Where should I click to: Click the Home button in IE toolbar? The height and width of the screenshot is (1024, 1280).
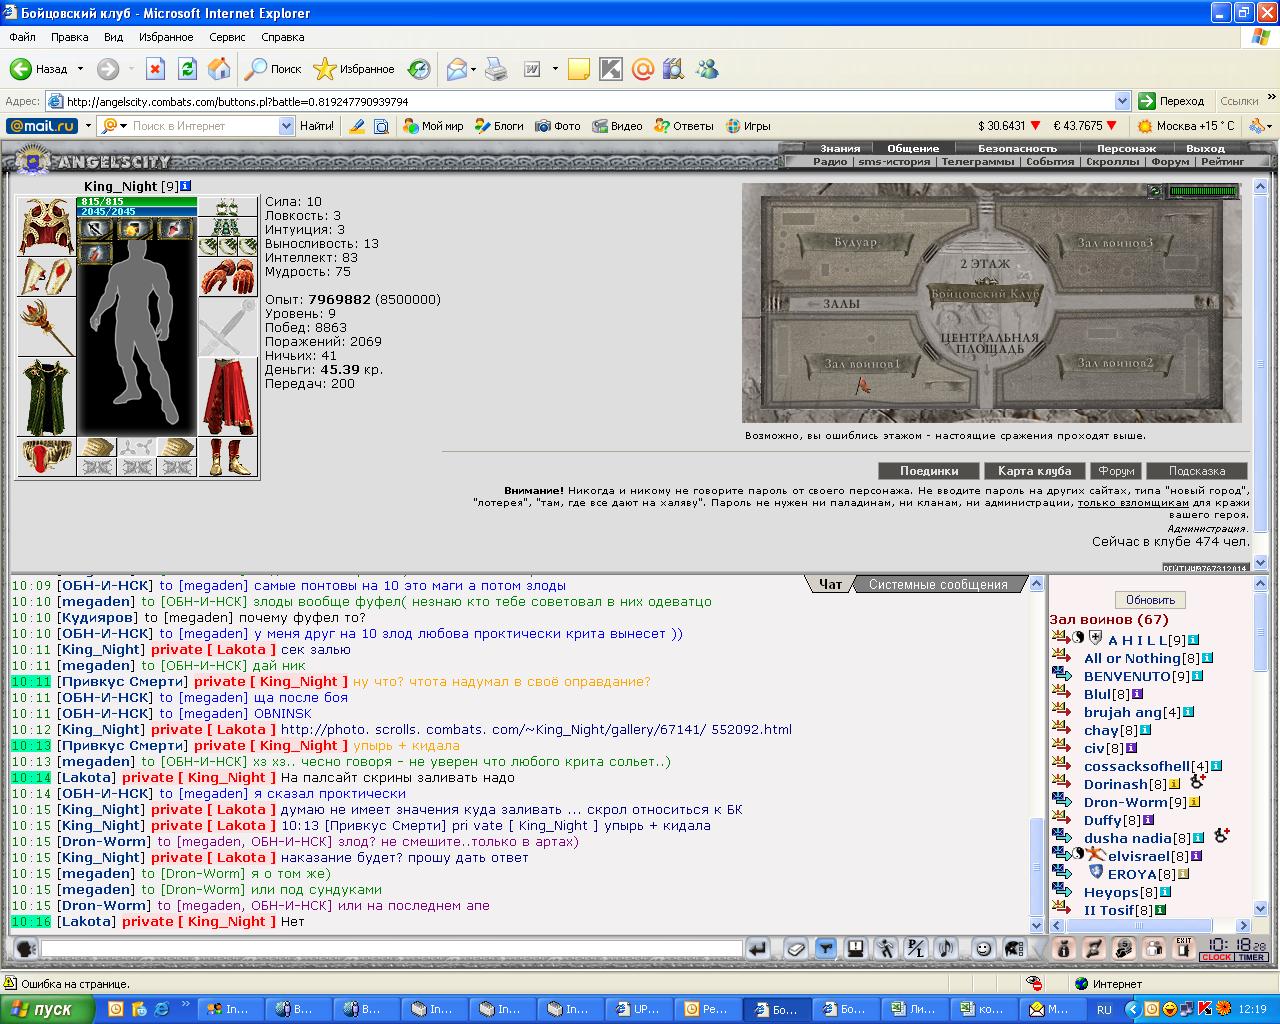219,69
